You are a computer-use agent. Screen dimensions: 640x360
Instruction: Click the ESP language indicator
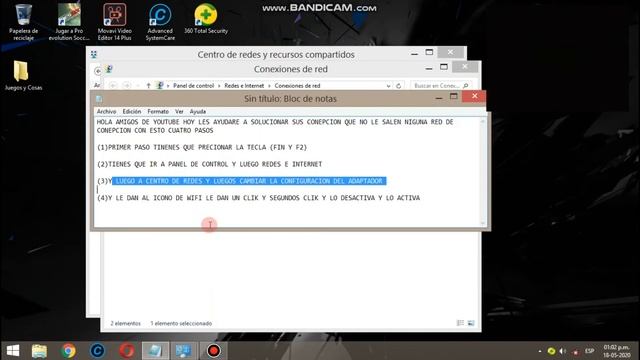[x=589, y=351]
